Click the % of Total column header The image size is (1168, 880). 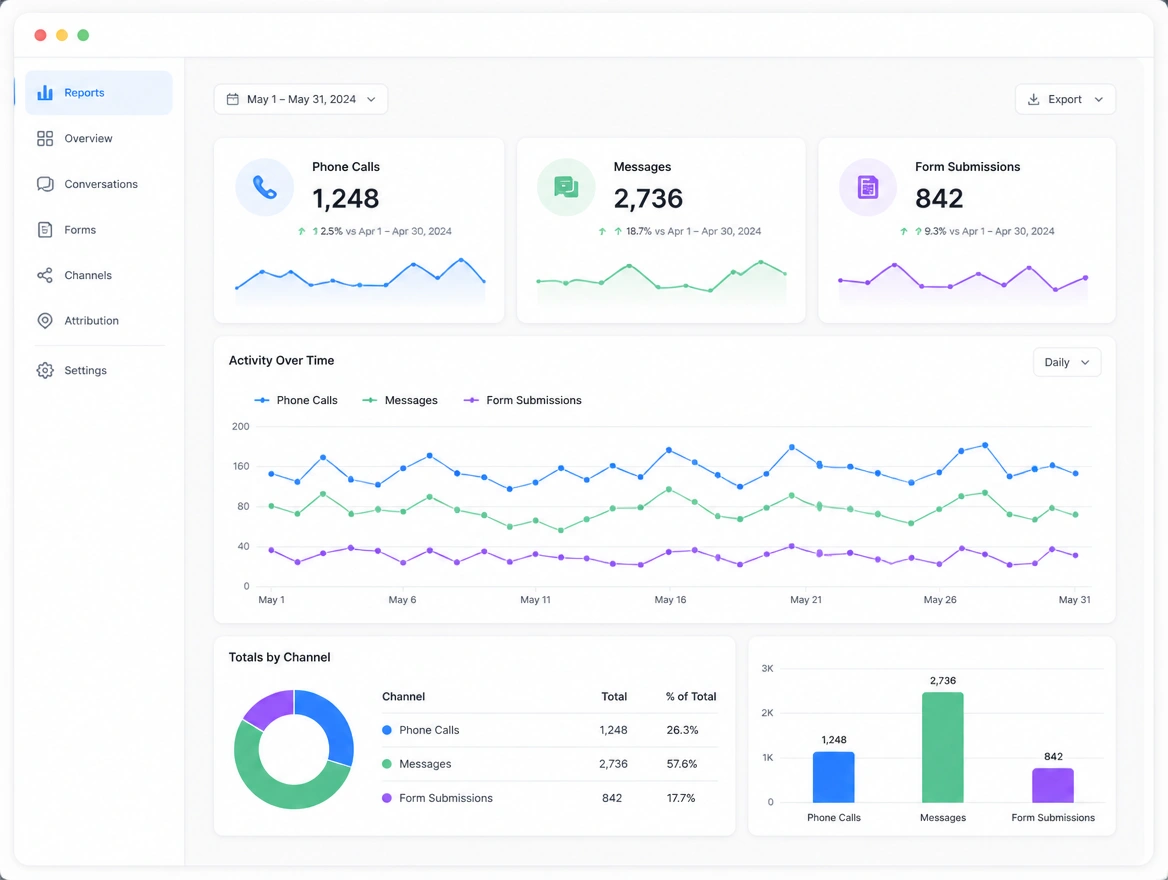pos(691,697)
